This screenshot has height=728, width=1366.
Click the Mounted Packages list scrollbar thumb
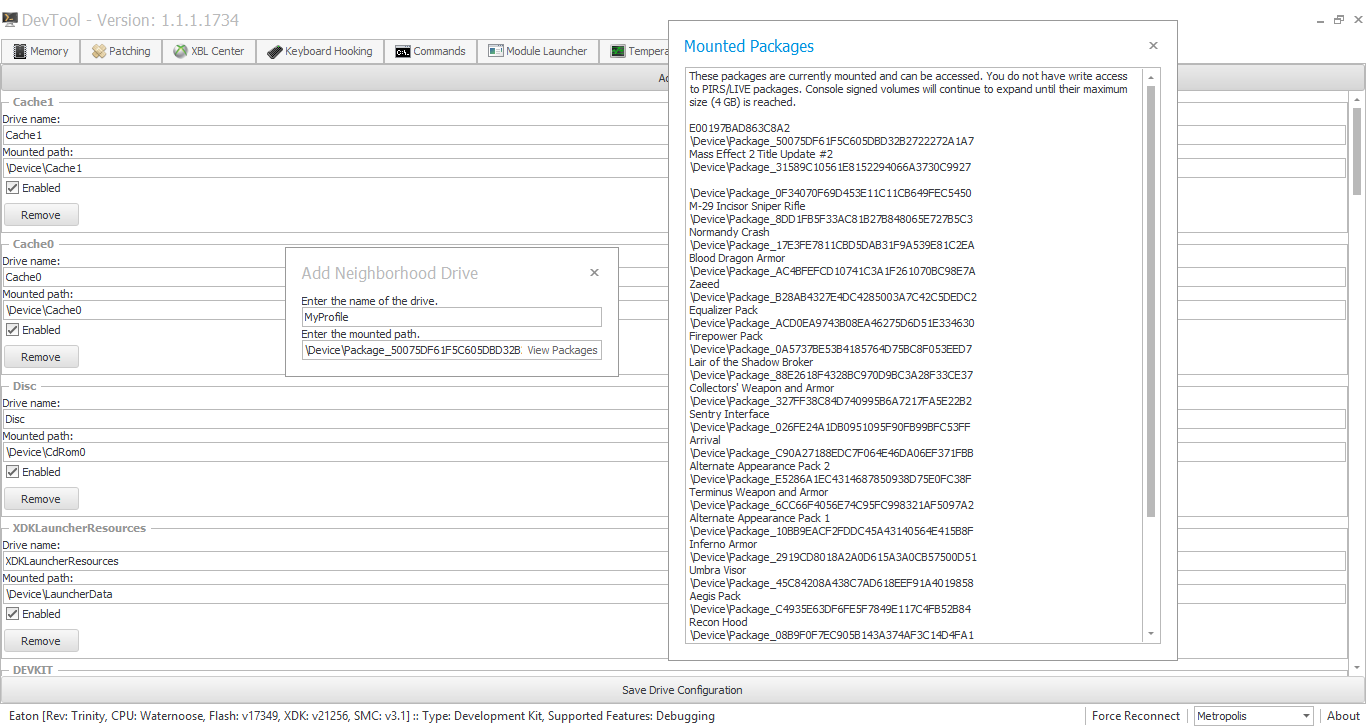pos(1151,300)
